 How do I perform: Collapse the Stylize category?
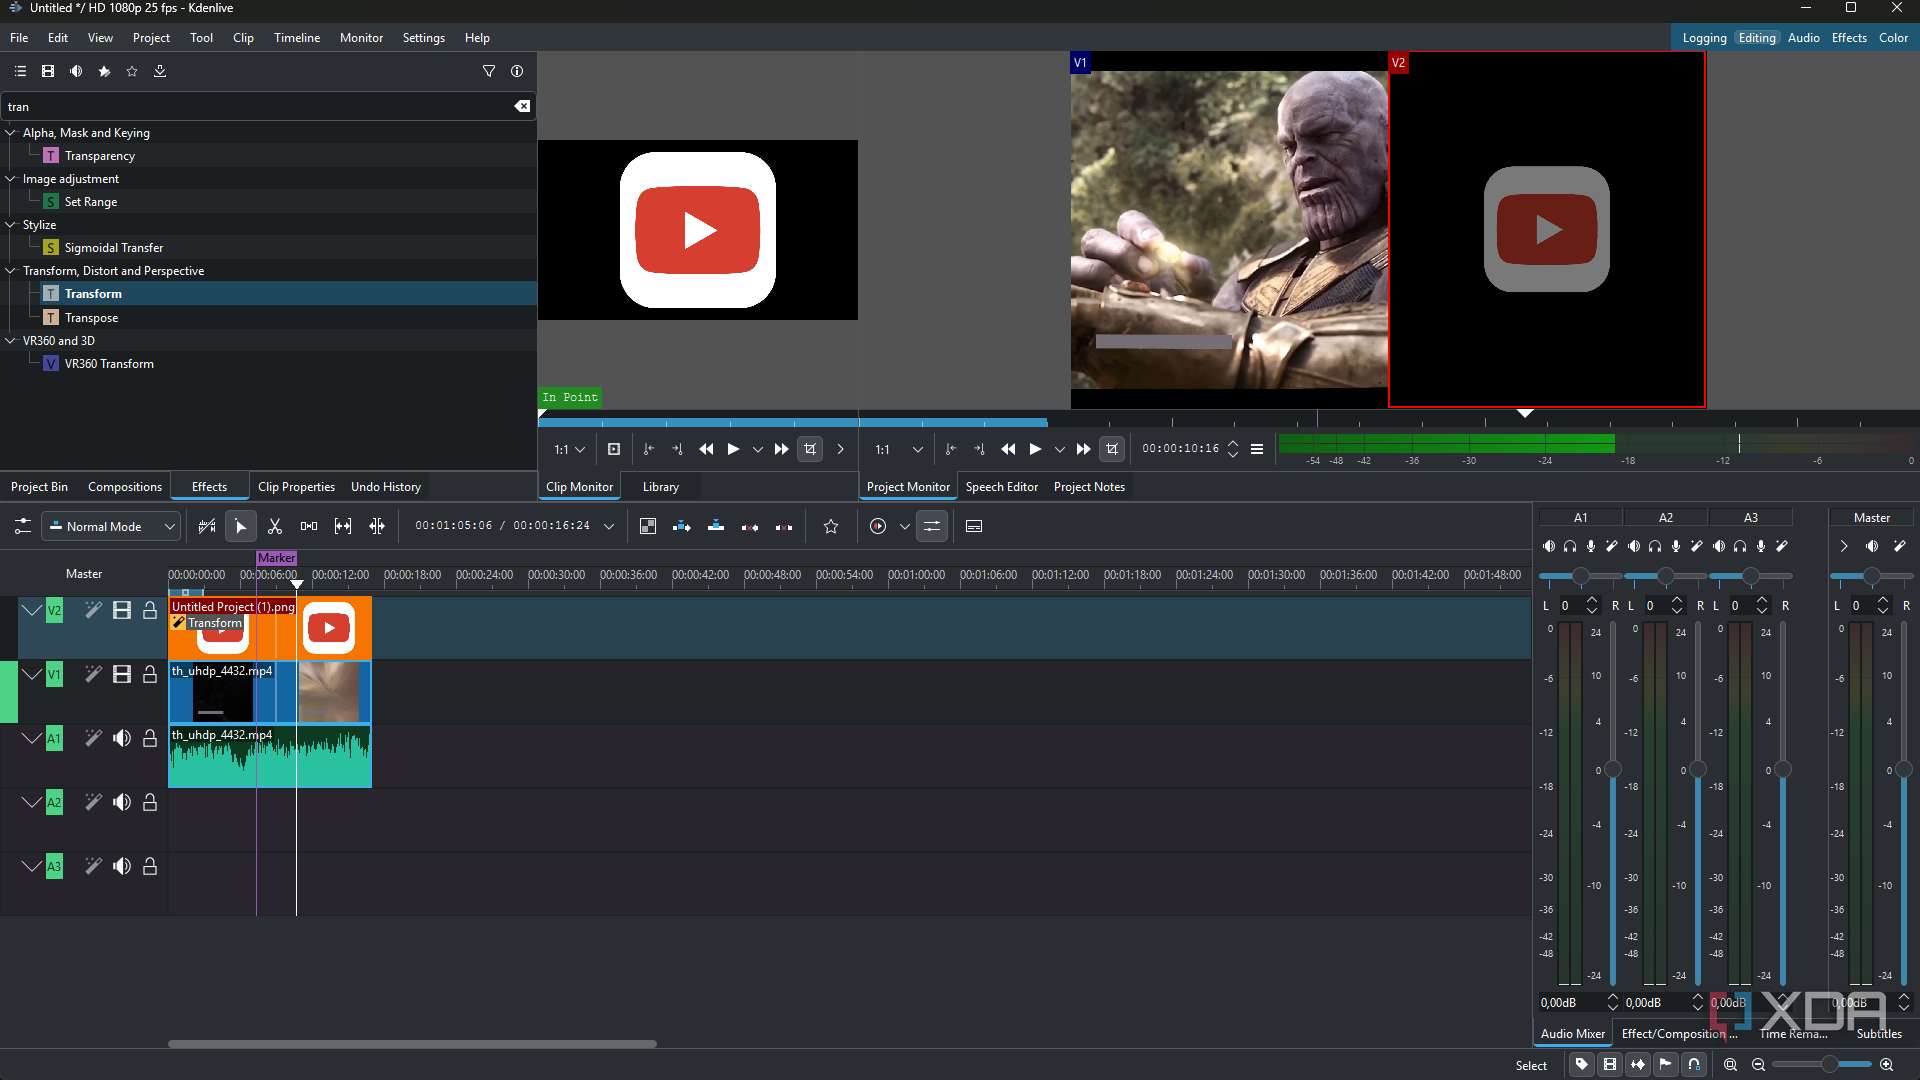click(x=11, y=224)
